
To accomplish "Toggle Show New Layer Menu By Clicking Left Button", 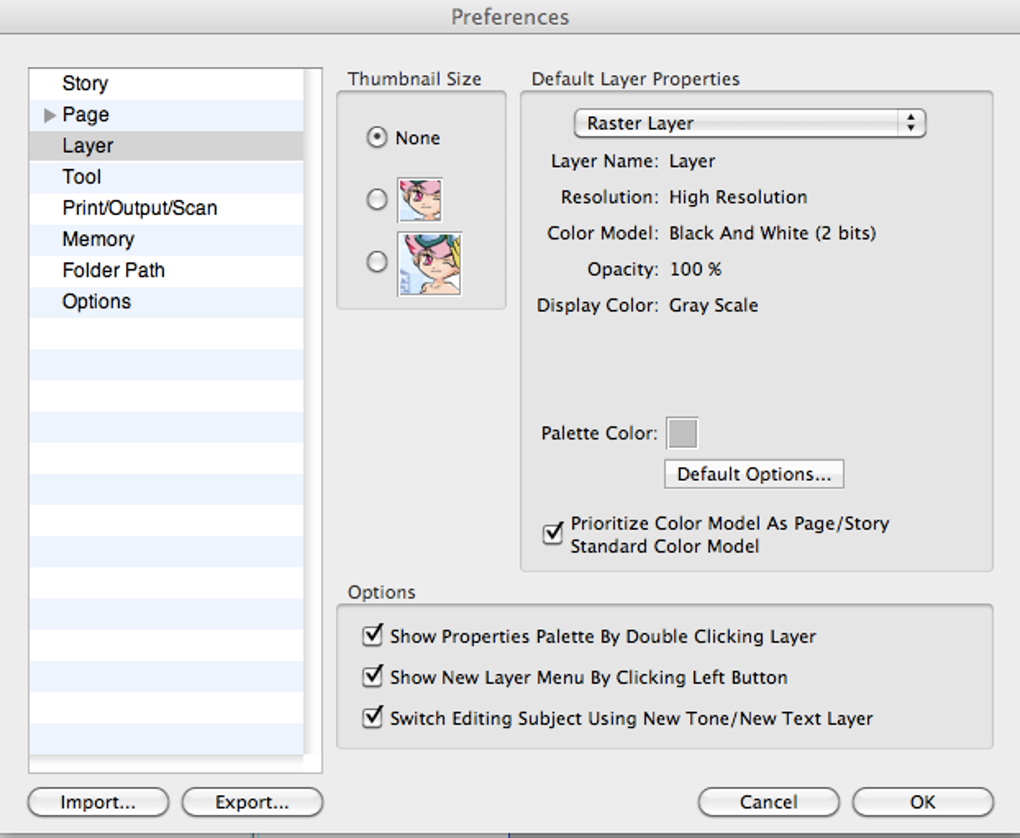I will 372,676.
